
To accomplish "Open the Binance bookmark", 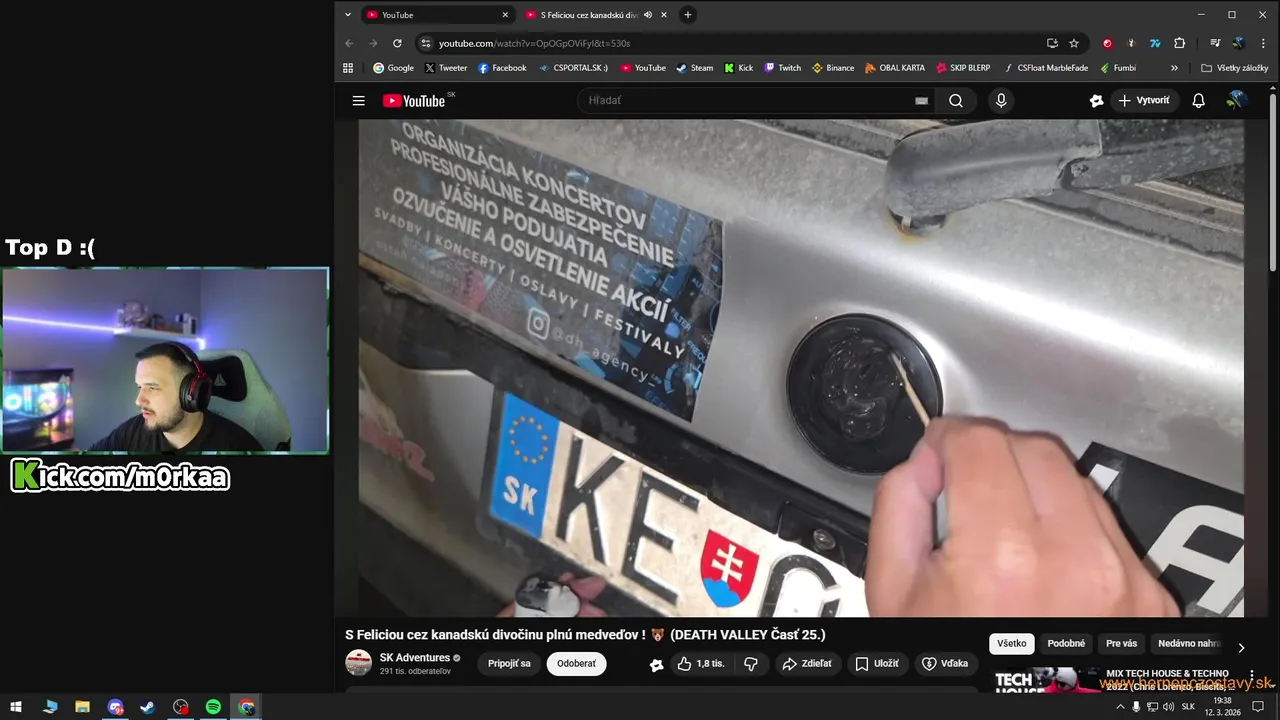I will pyautogui.click(x=833, y=68).
